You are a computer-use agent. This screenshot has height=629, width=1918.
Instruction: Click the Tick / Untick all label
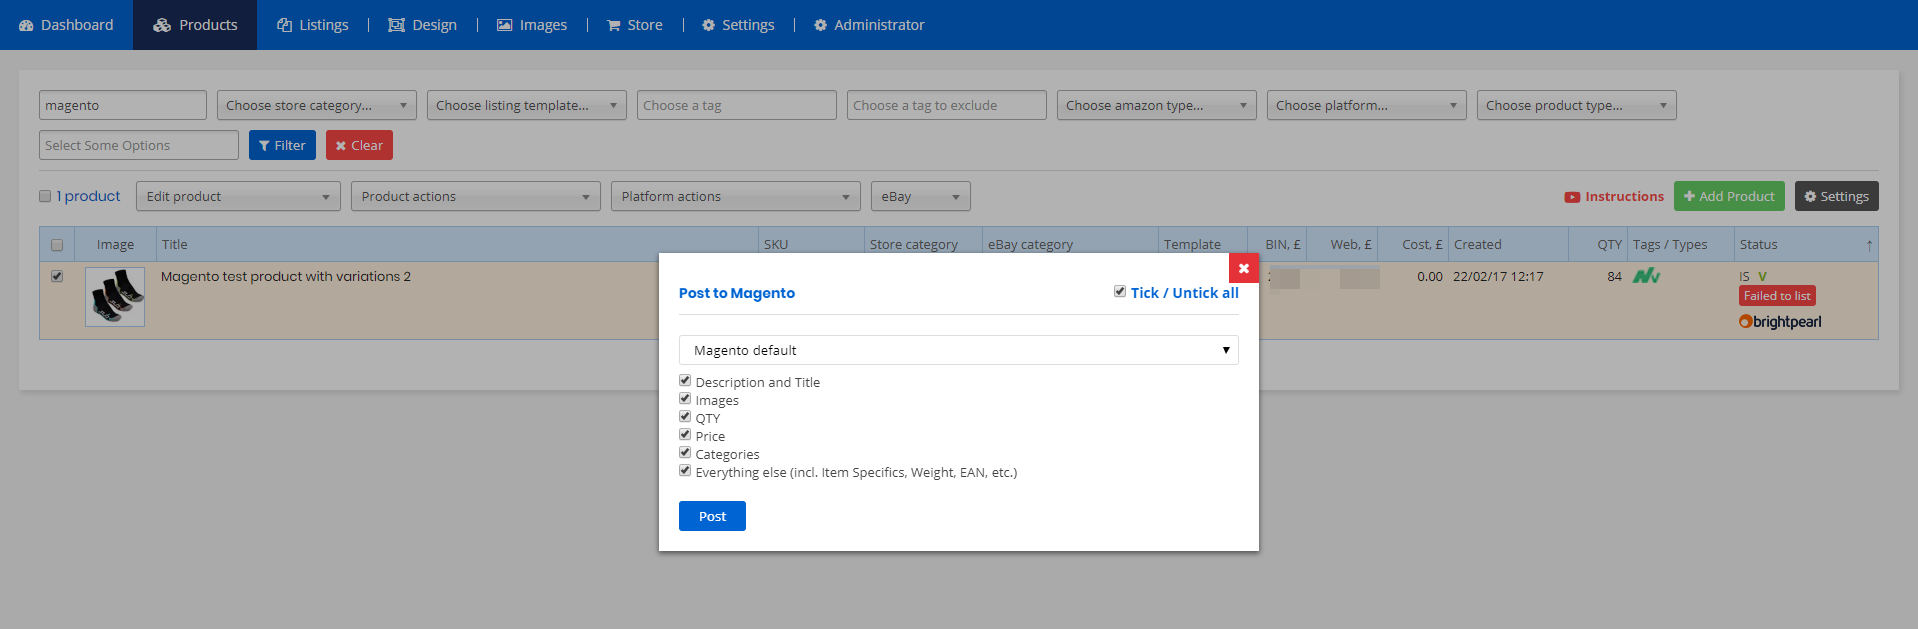pyautogui.click(x=1185, y=293)
